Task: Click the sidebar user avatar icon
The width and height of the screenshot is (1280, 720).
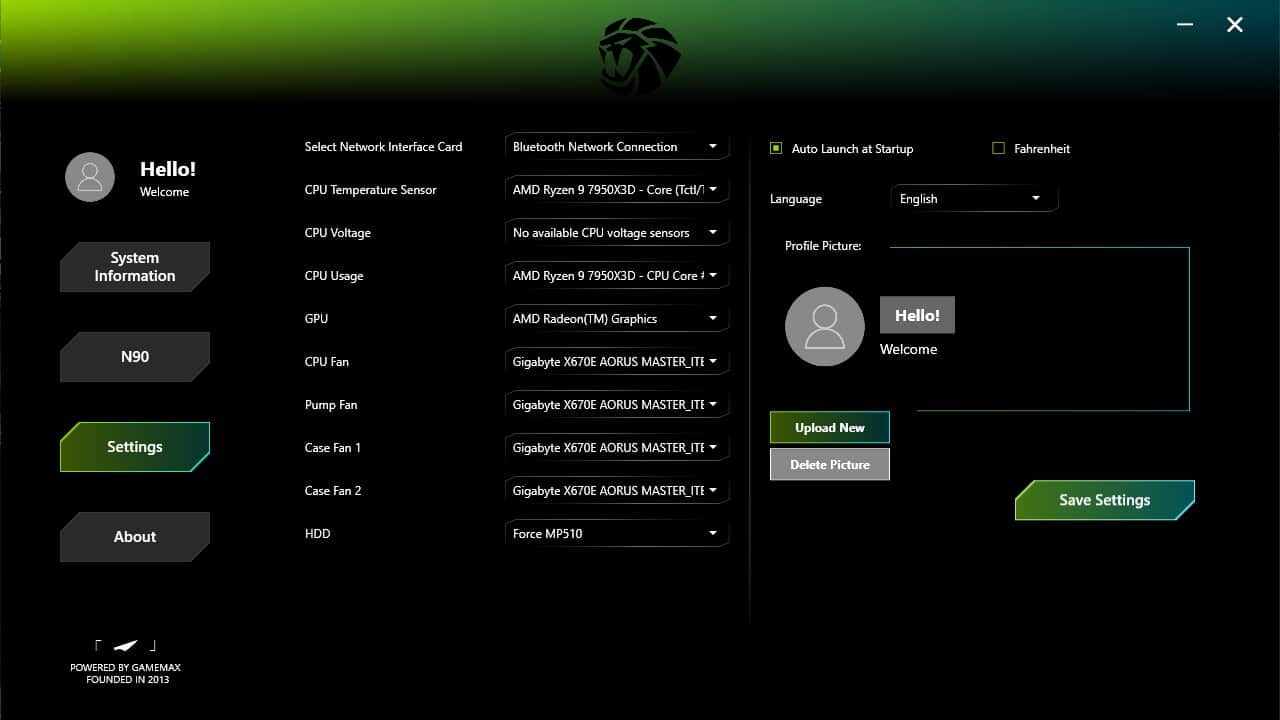Action: (x=90, y=177)
